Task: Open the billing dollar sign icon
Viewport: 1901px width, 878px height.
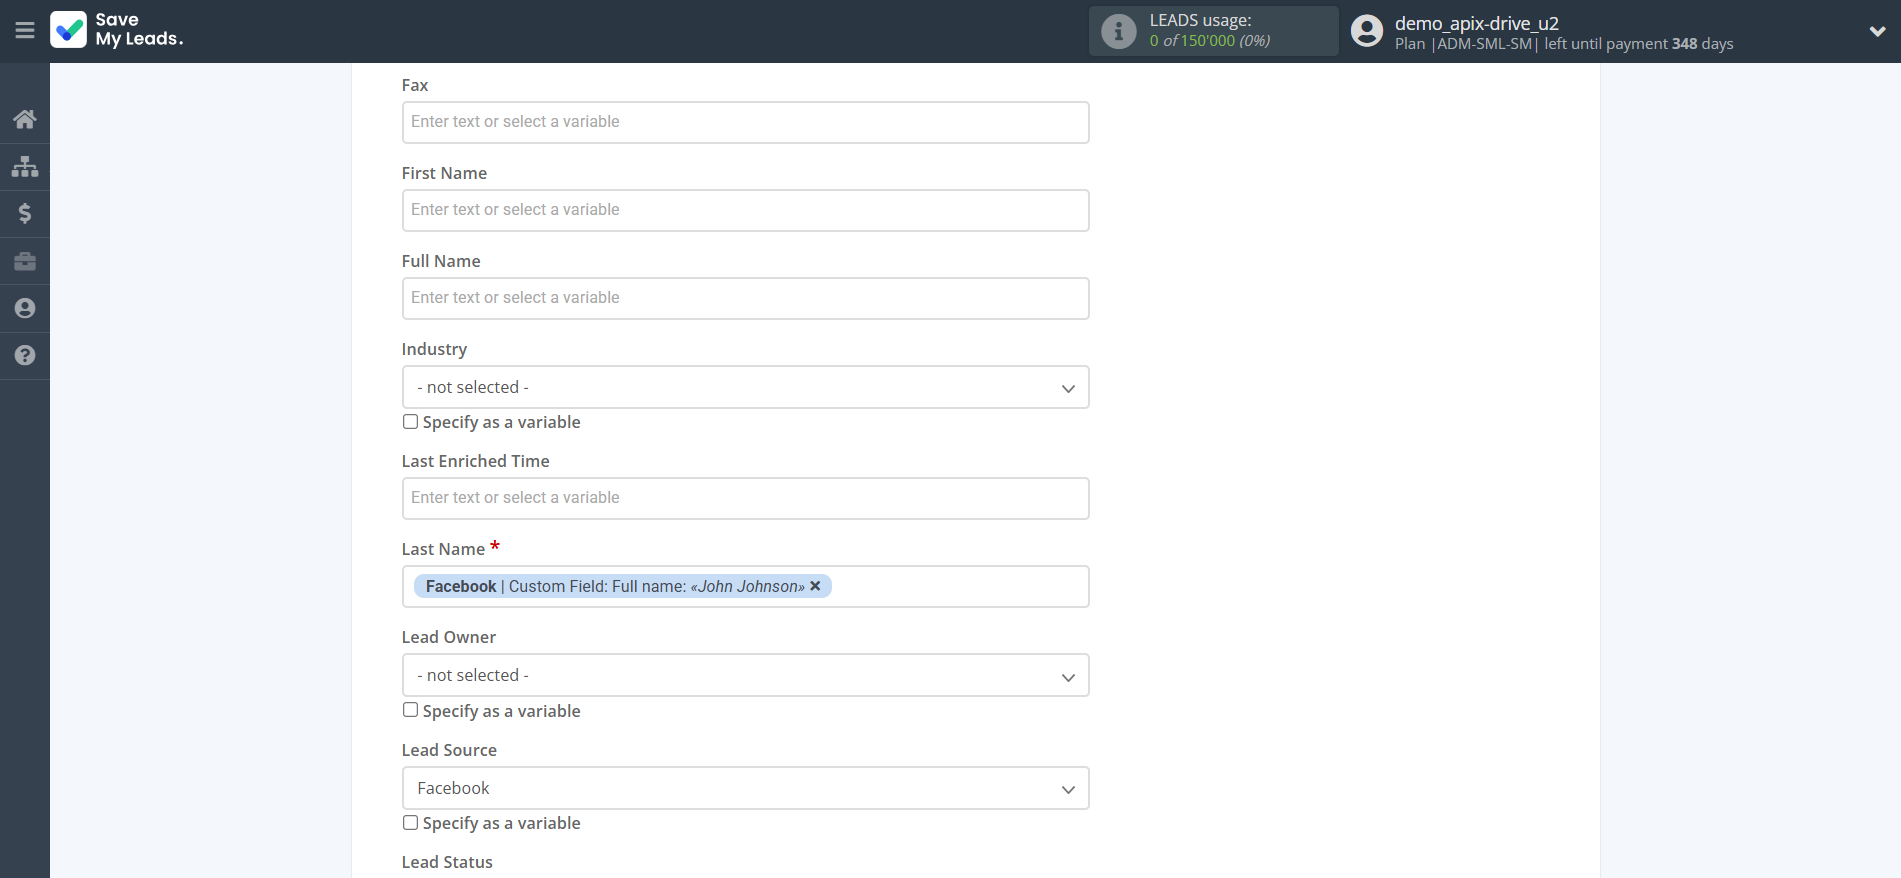Action: pos(25,213)
